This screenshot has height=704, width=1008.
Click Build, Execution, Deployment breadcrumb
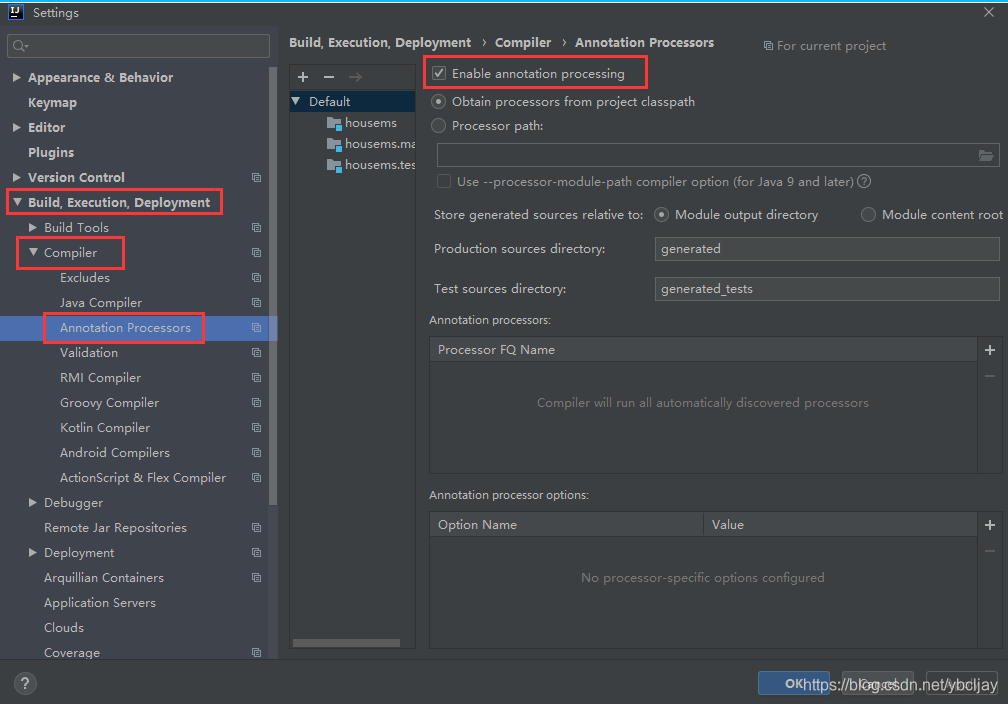(380, 42)
